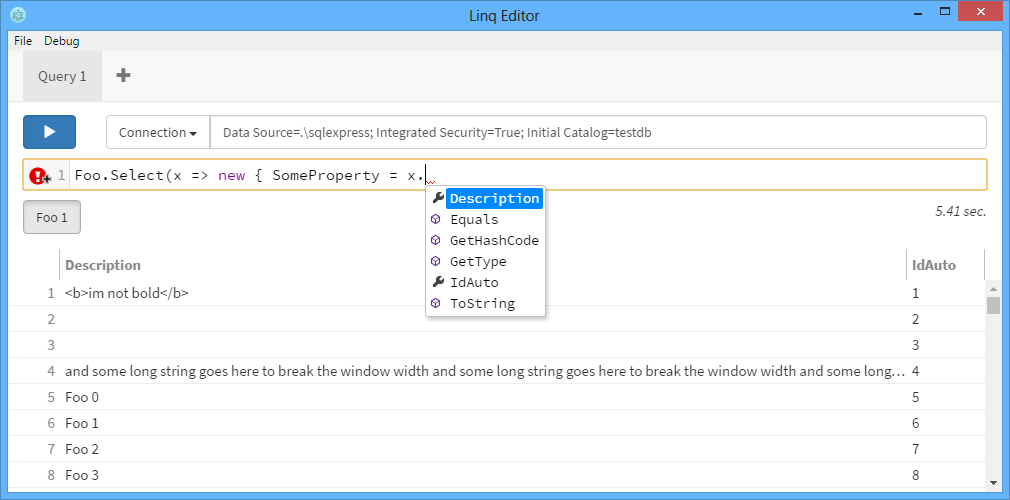Click the '5.41 sec.' execution time text
Image resolution: width=1010 pixels, height=500 pixels.
tap(960, 211)
